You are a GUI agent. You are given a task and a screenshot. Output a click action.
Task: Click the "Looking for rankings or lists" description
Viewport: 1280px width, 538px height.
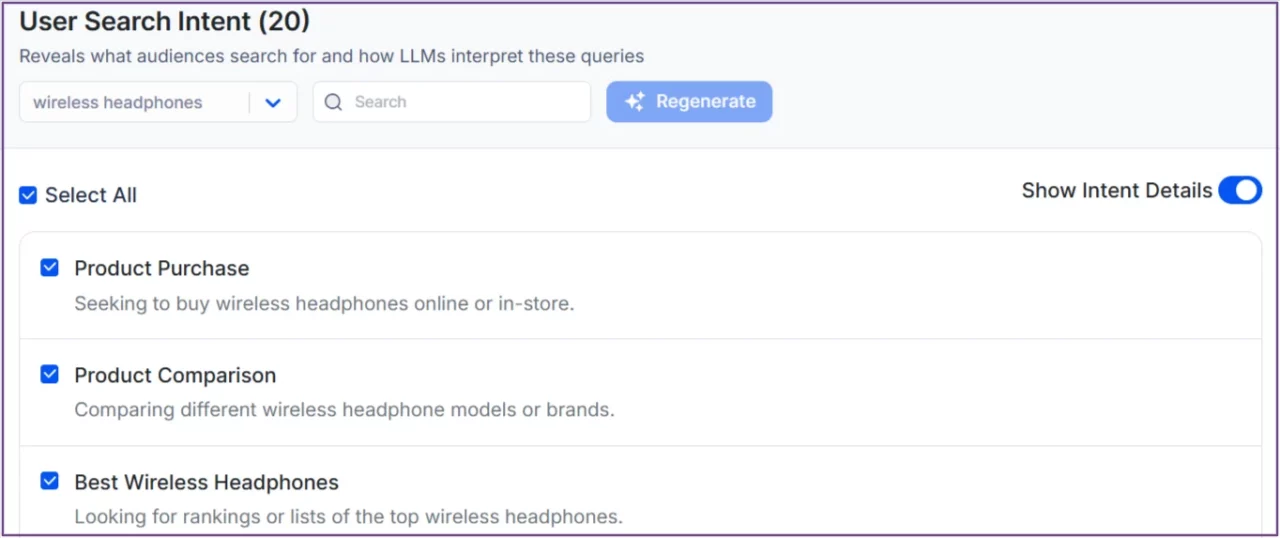(348, 517)
